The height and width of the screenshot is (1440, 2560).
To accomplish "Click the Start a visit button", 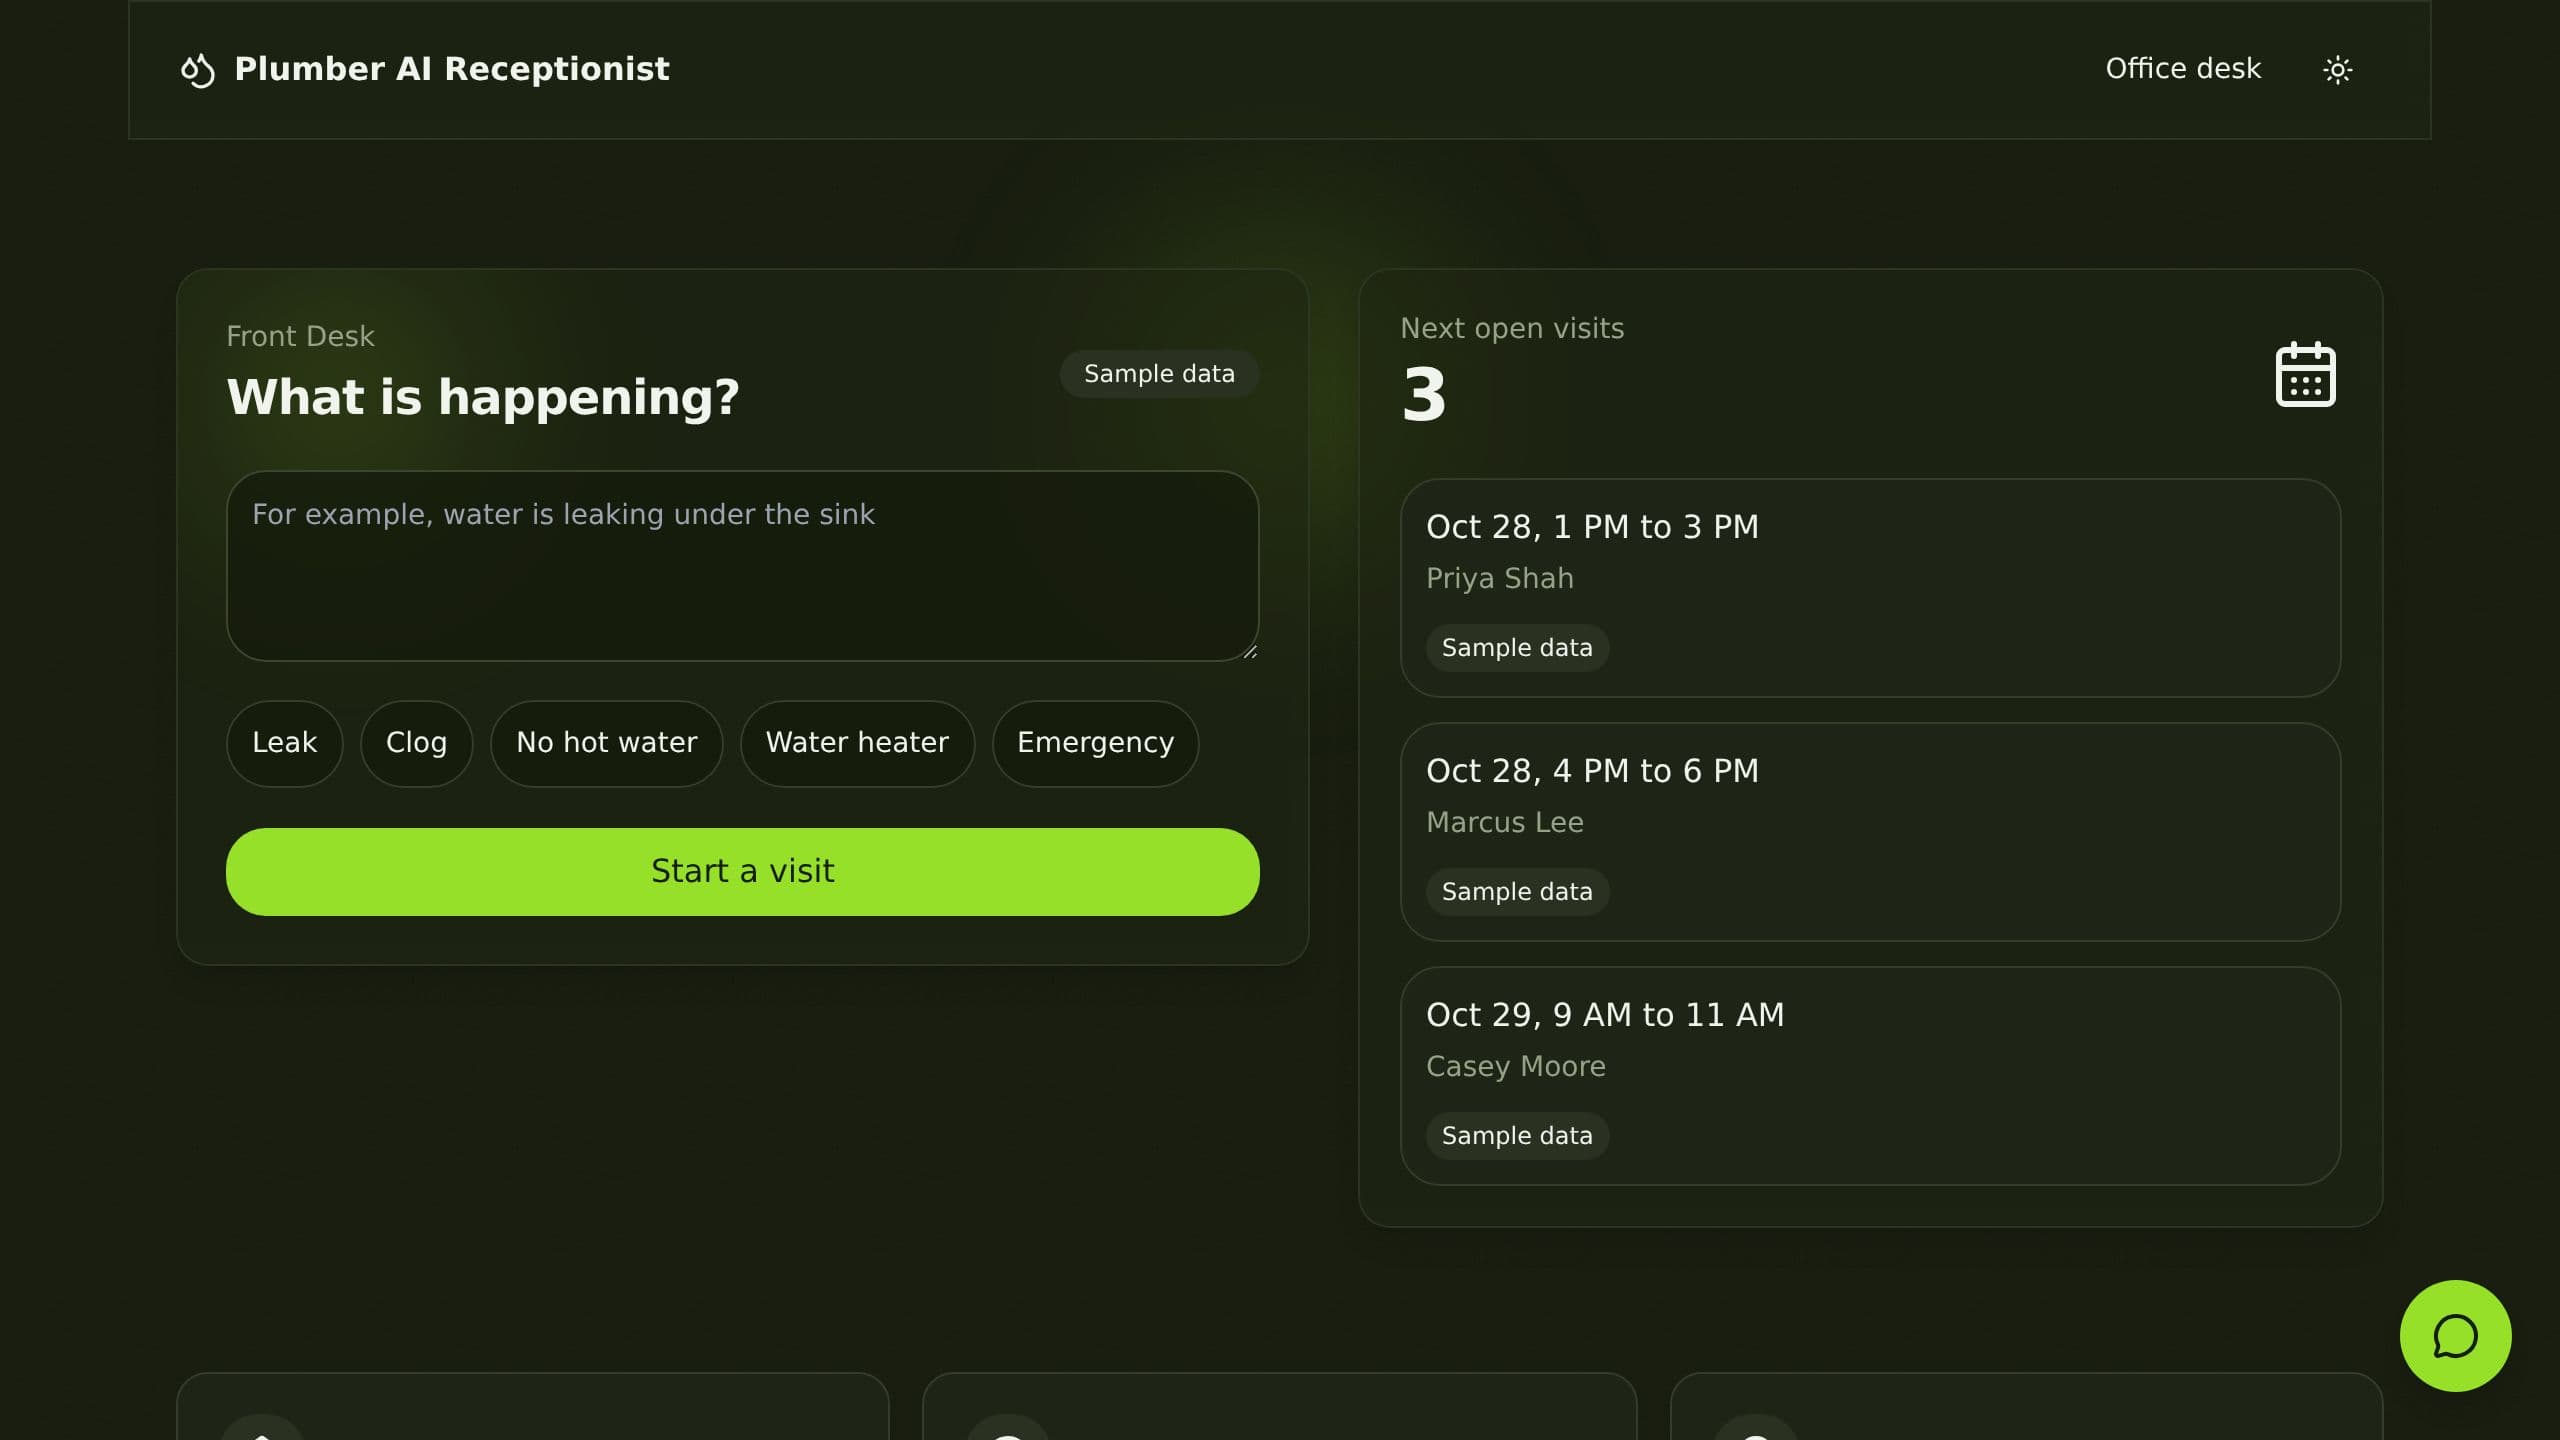I will click(x=742, y=871).
